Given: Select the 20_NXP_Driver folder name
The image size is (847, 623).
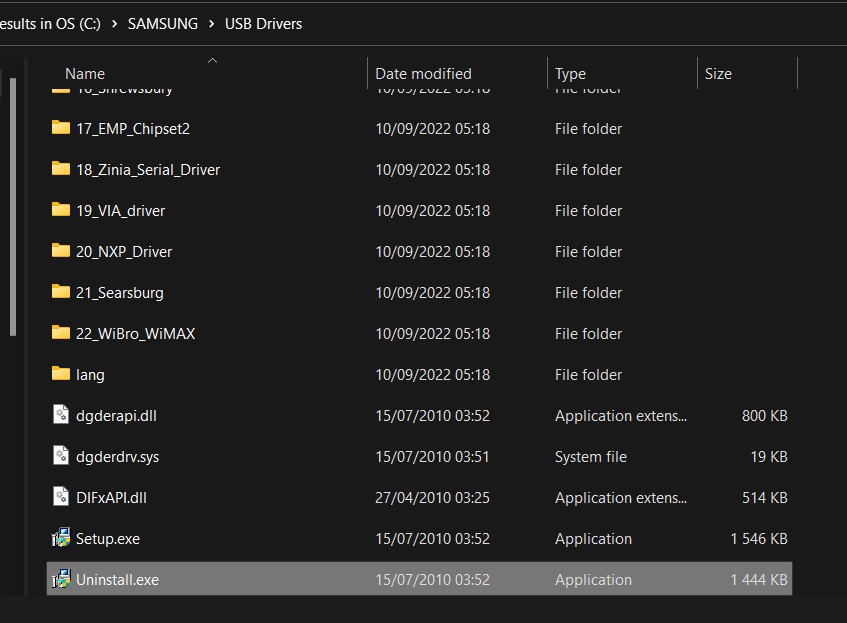Looking at the screenshot, I should (x=124, y=252).
